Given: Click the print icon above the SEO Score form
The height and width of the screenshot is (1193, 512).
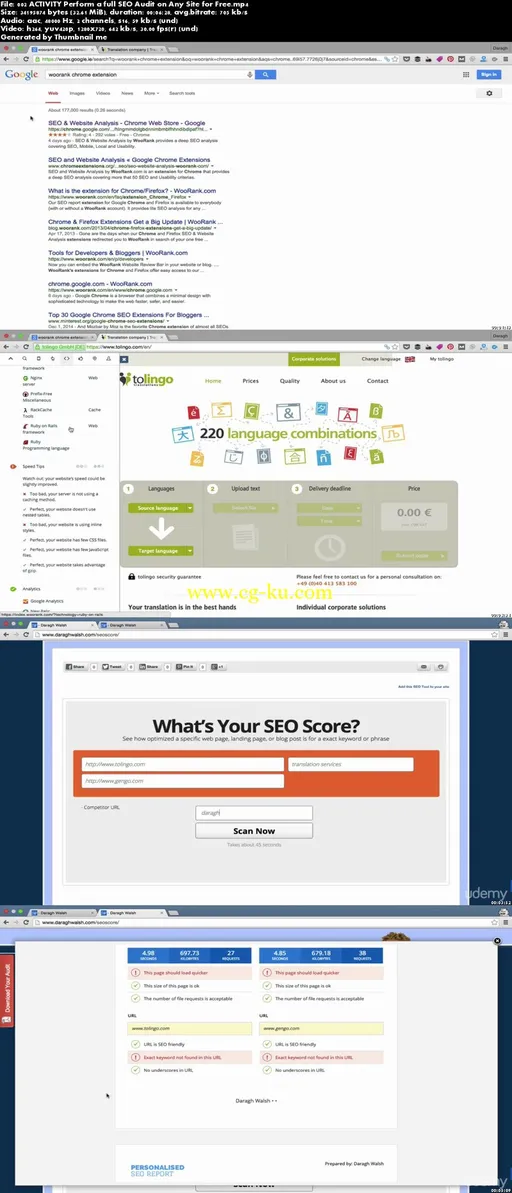Looking at the screenshot, I should point(442,666).
